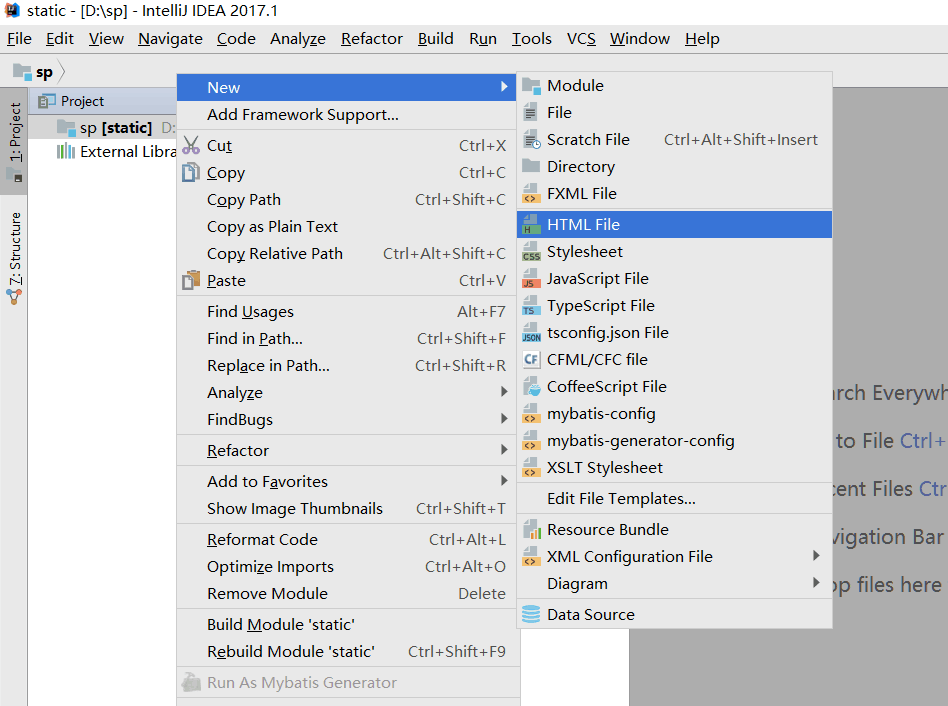Screen dimensions: 948x706
Task: Click the Resource Bundle chart icon
Action: (531, 530)
